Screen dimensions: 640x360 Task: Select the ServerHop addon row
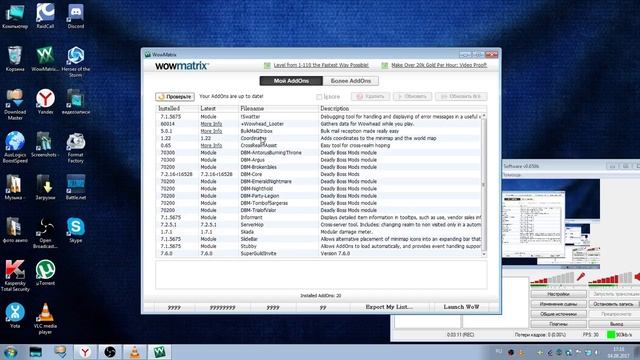(x=319, y=225)
